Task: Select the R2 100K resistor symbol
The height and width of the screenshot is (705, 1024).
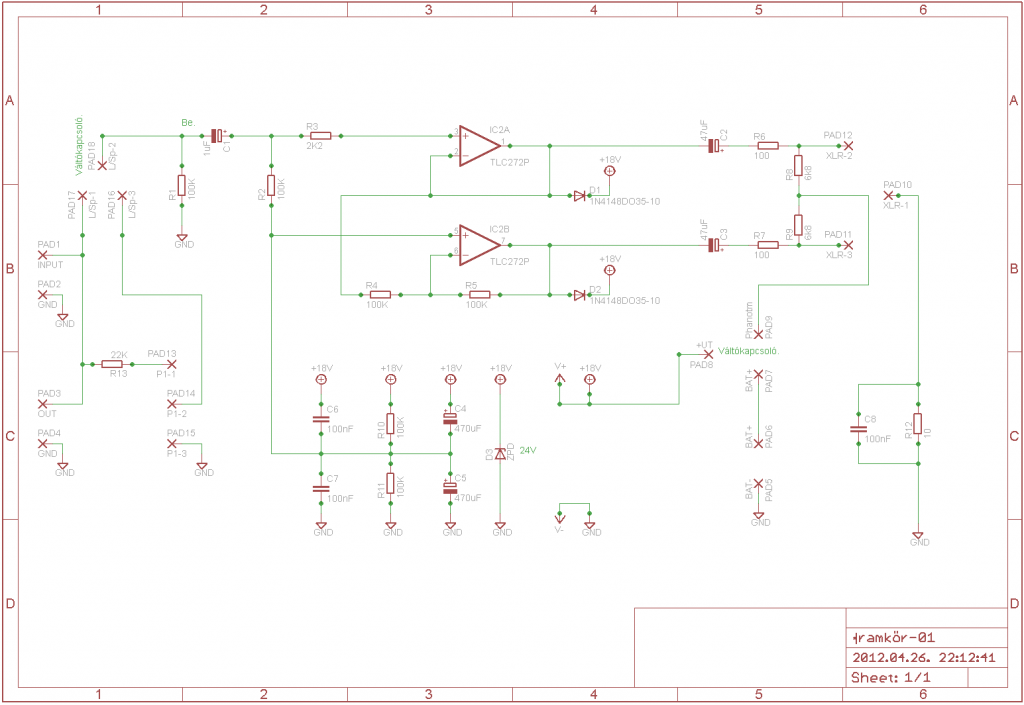Action: pyautogui.click(x=272, y=185)
